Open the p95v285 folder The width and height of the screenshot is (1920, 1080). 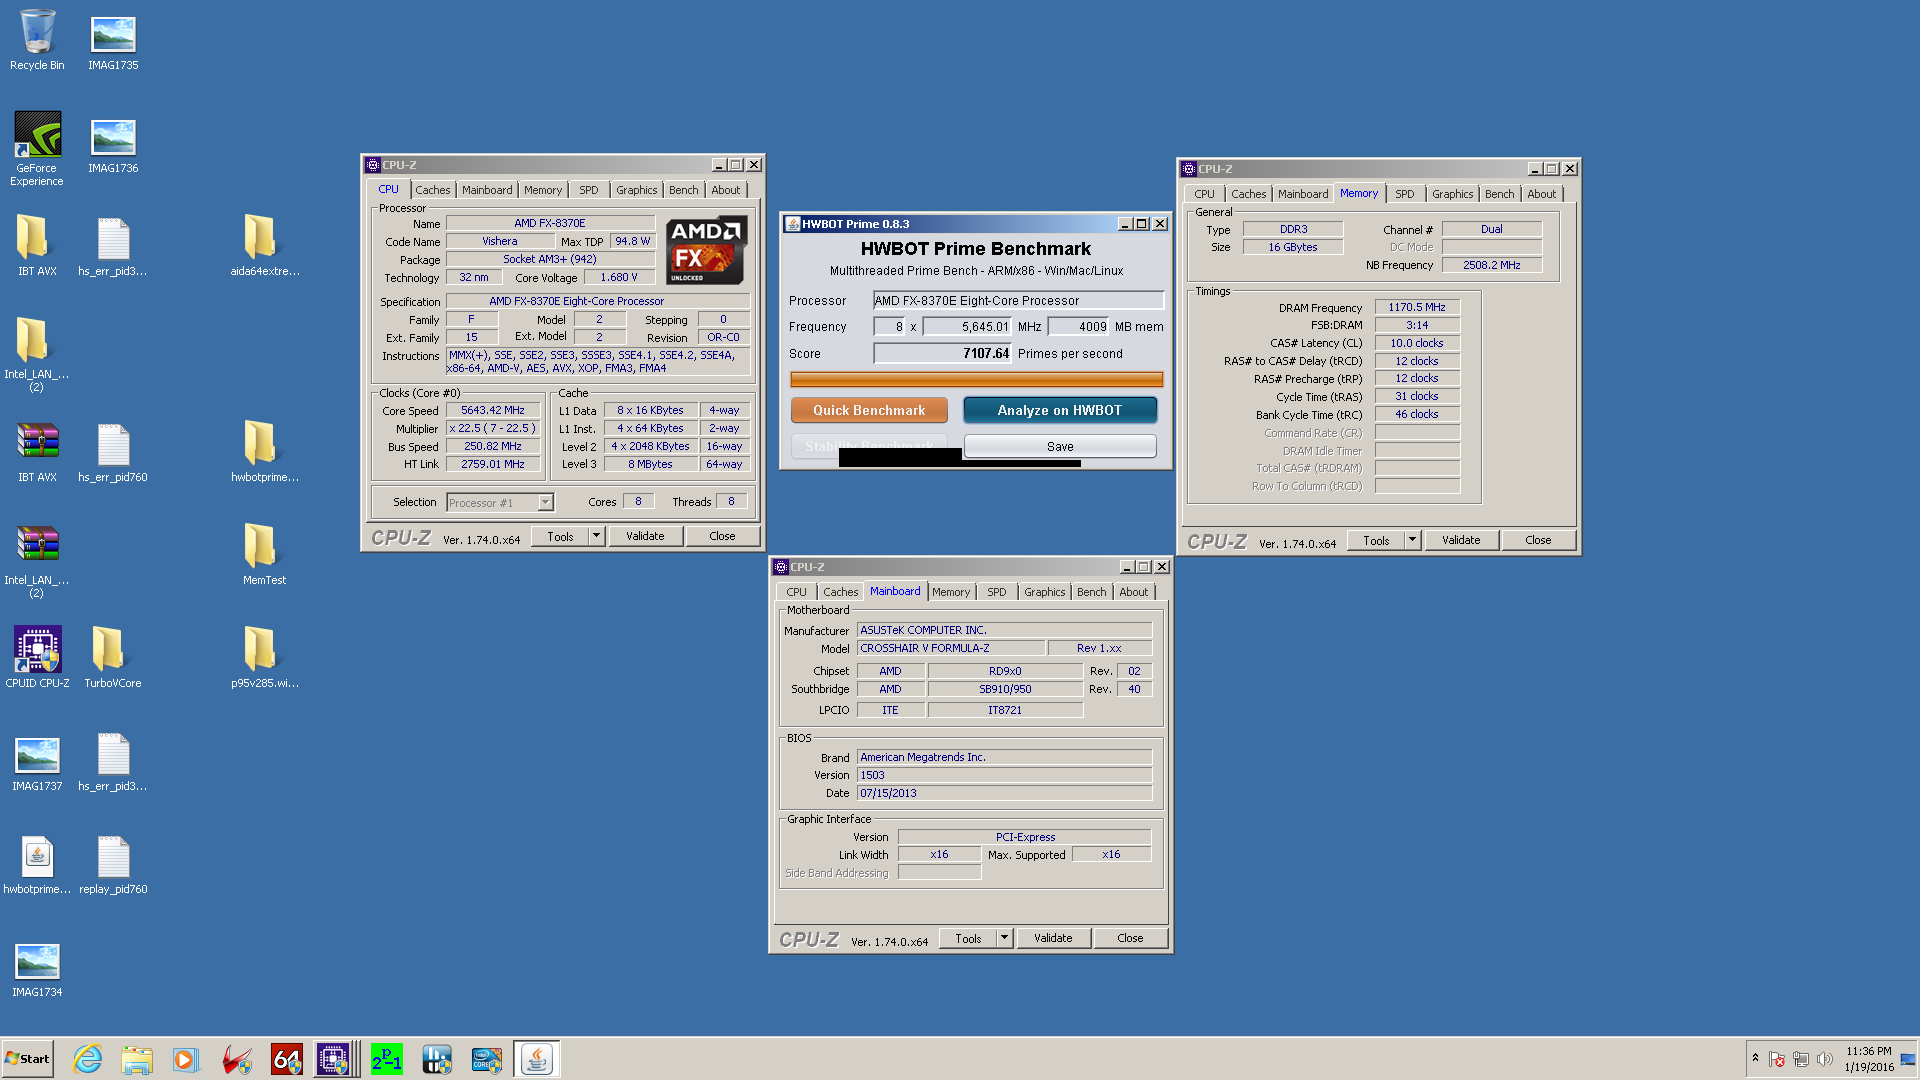pos(264,658)
